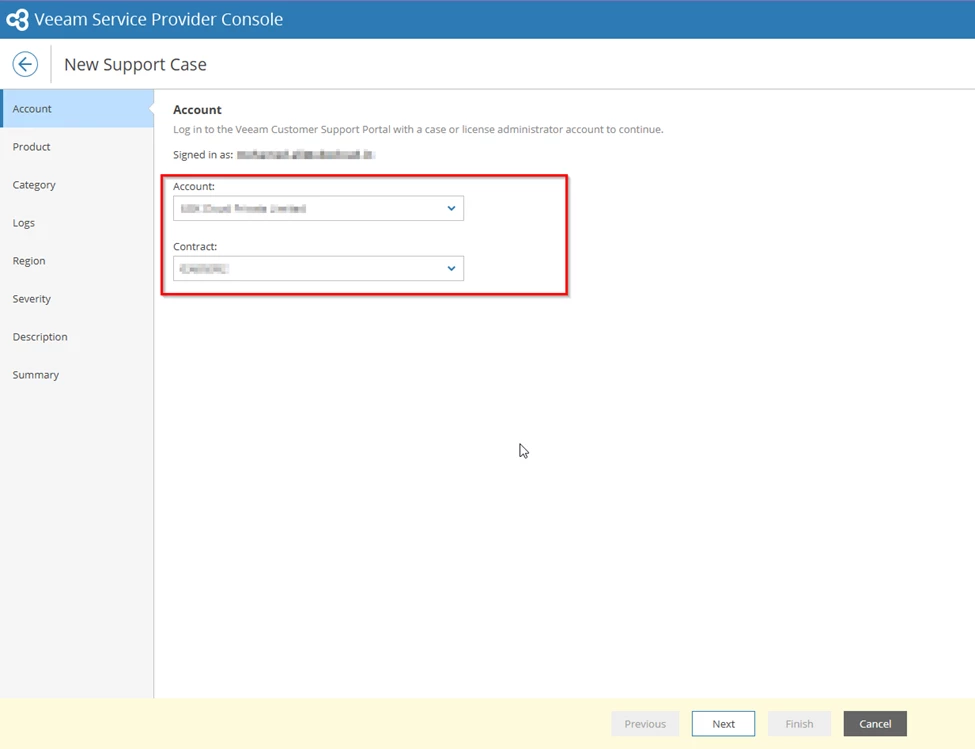The height and width of the screenshot is (749, 975).
Task: Click the disabled Previous button
Action: click(645, 724)
